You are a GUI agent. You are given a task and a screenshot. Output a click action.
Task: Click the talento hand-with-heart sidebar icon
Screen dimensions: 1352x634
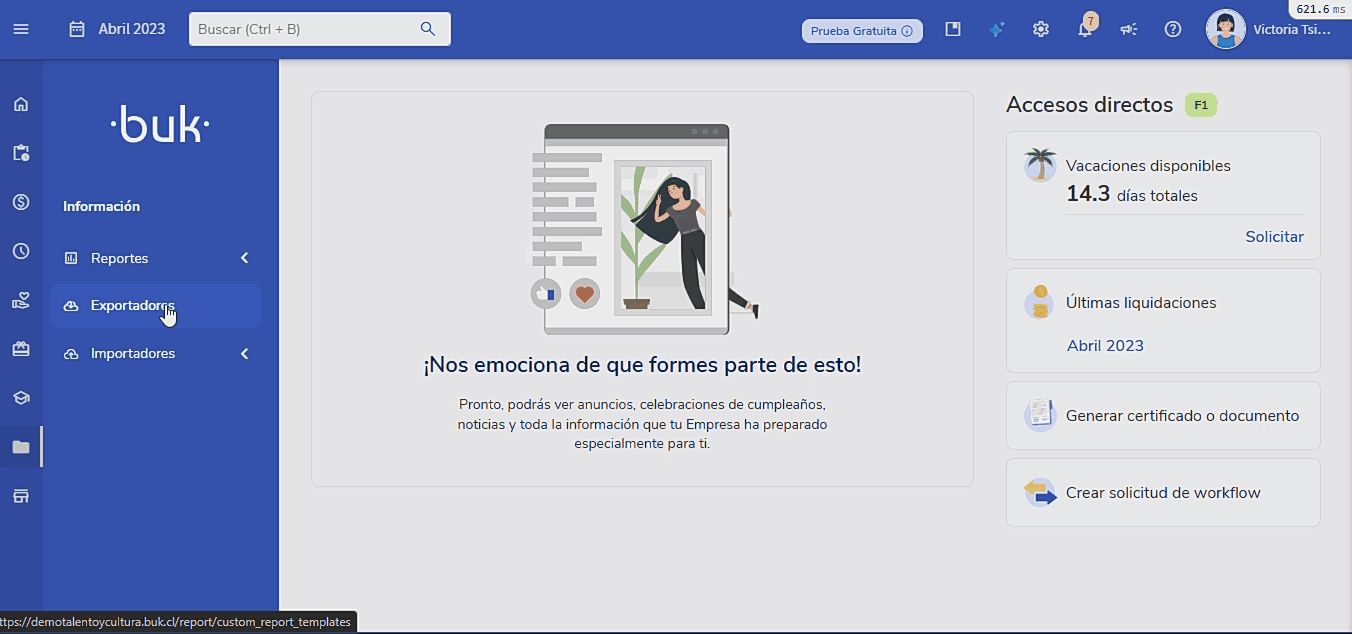pyautogui.click(x=20, y=299)
